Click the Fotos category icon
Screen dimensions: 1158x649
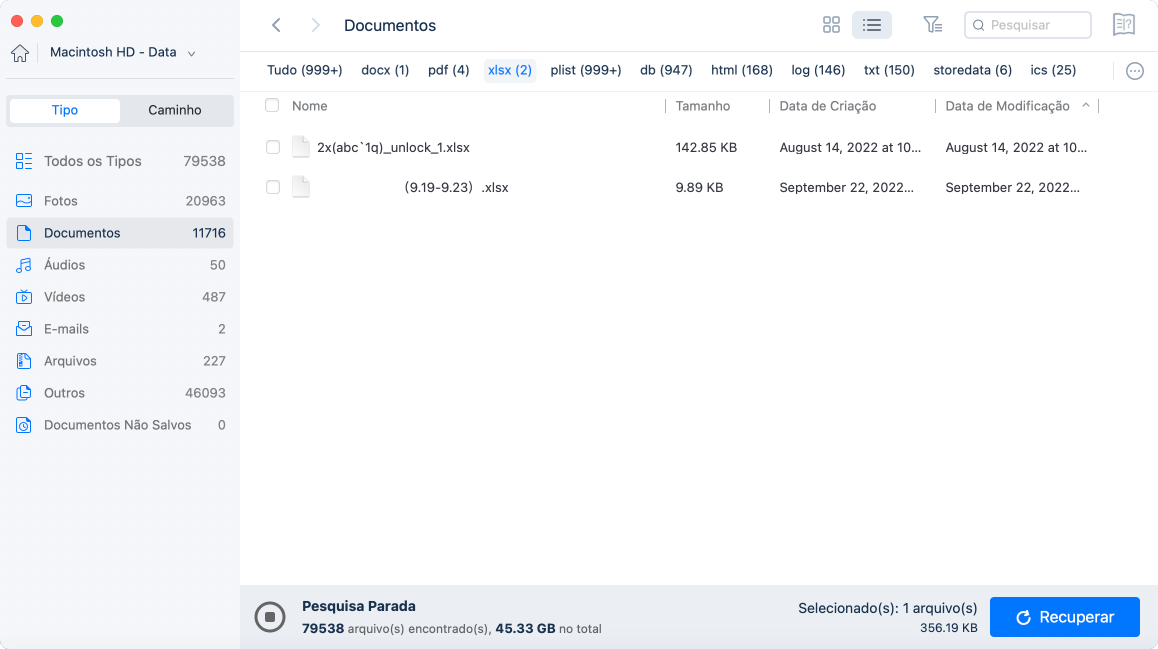pyautogui.click(x=24, y=201)
